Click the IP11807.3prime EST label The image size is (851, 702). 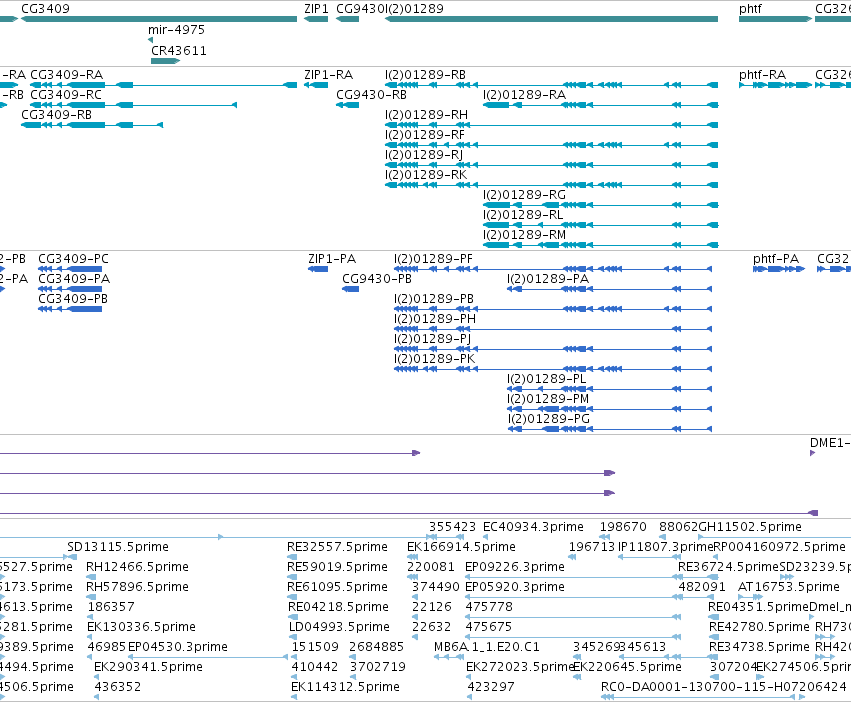[x=665, y=547]
